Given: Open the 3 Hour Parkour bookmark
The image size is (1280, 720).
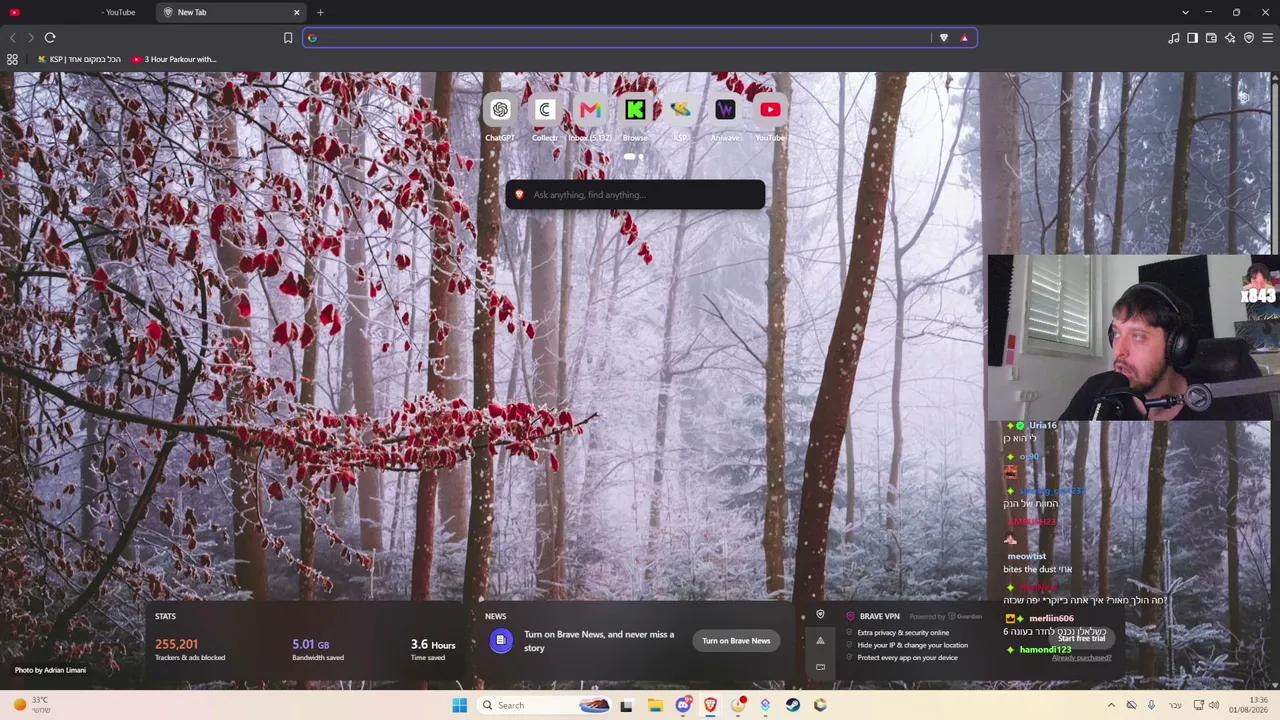Looking at the screenshot, I should 174,59.
